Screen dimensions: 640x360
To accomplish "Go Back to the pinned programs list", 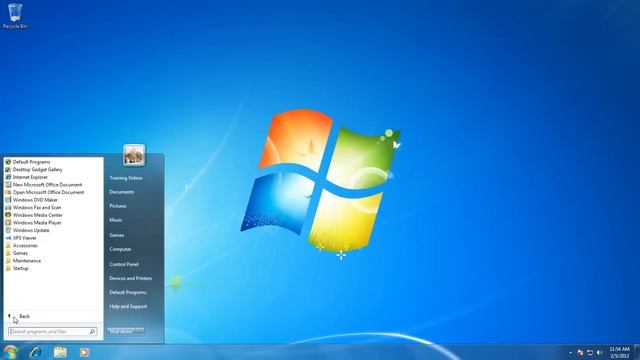I will point(20,316).
